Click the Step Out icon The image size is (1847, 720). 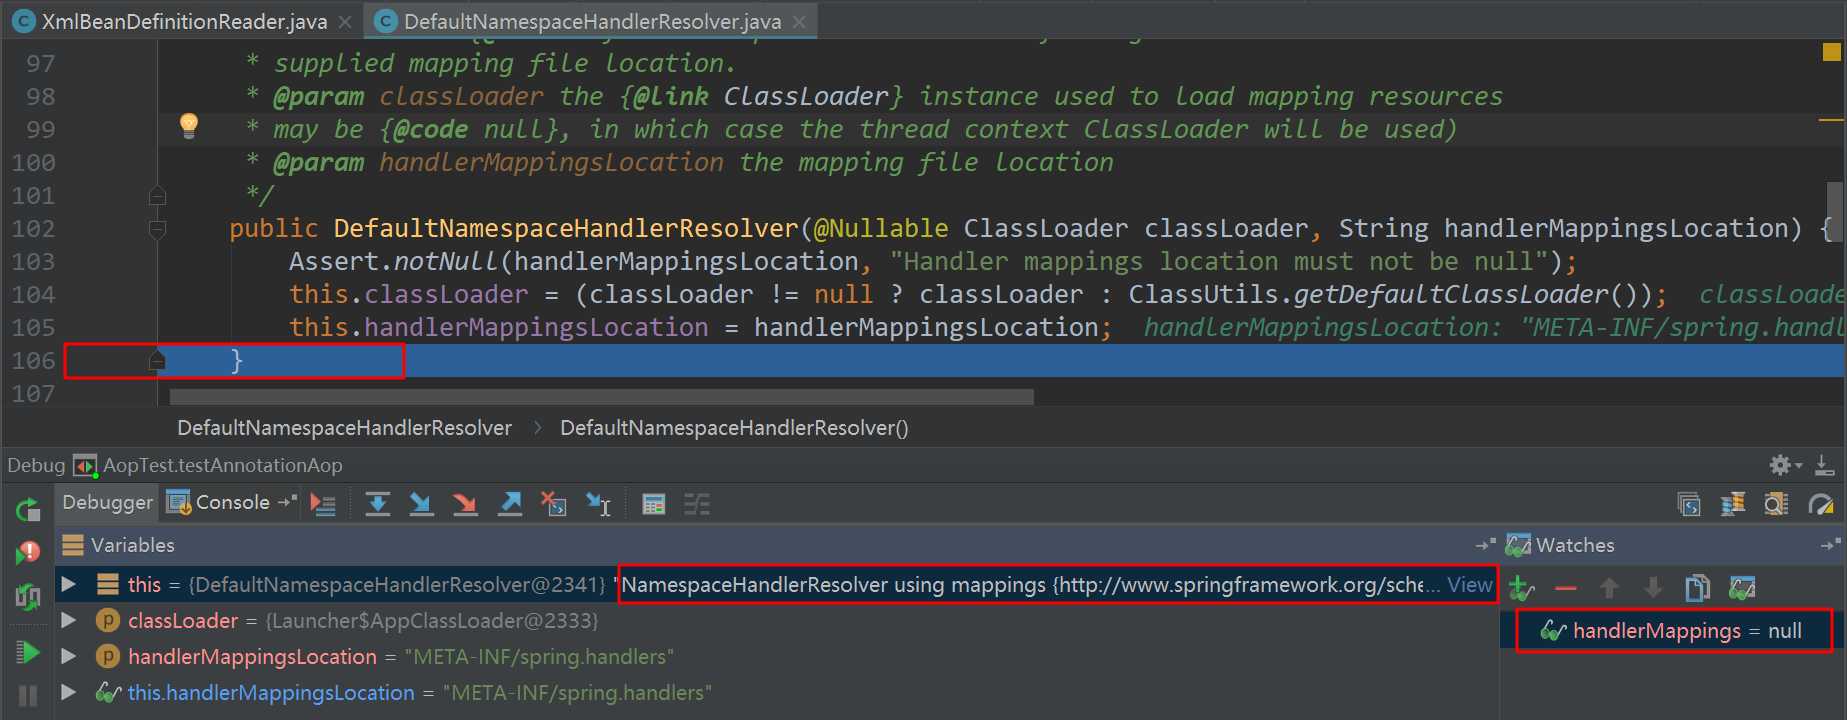point(510,504)
